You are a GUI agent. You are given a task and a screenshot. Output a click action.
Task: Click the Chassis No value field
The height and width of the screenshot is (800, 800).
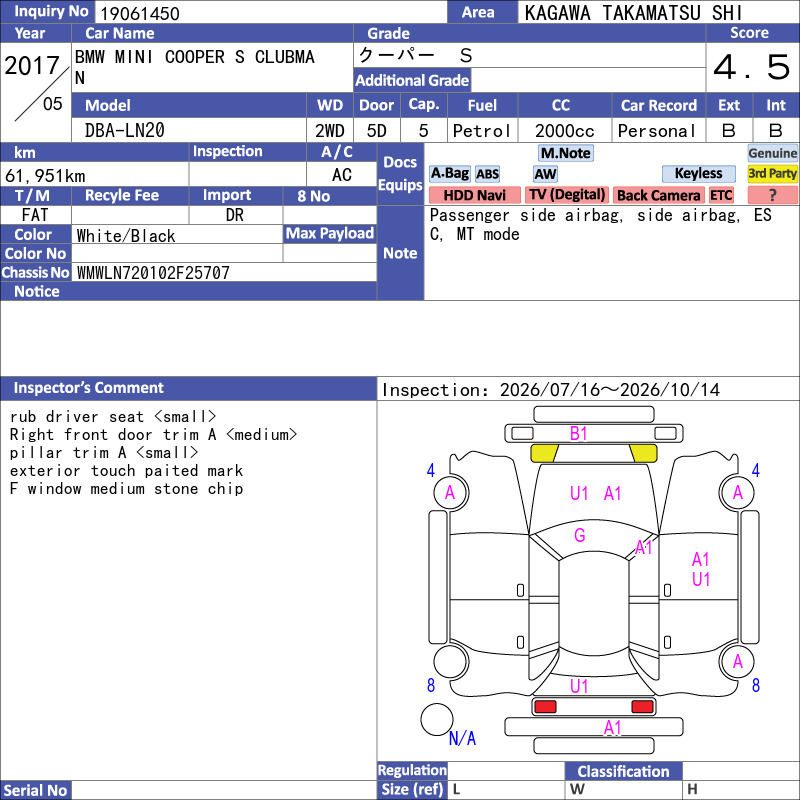coord(224,272)
